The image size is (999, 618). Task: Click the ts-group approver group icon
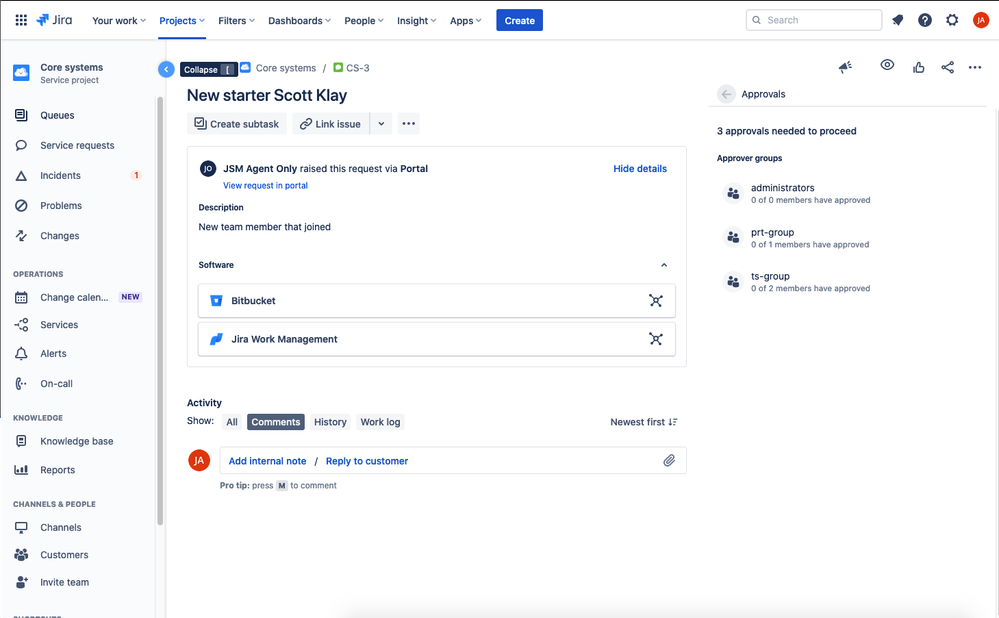pos(733,282)
